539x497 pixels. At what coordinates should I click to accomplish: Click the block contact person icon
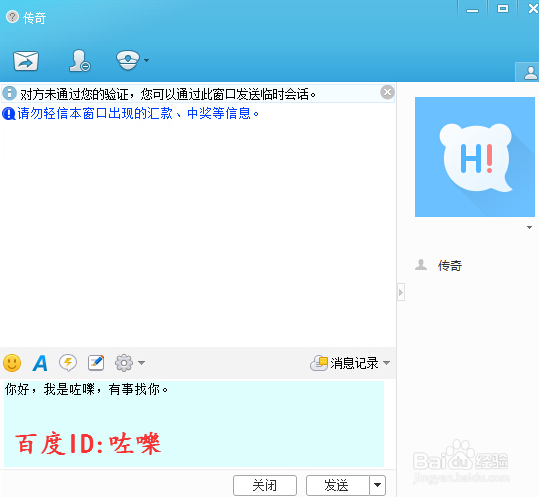80,61
